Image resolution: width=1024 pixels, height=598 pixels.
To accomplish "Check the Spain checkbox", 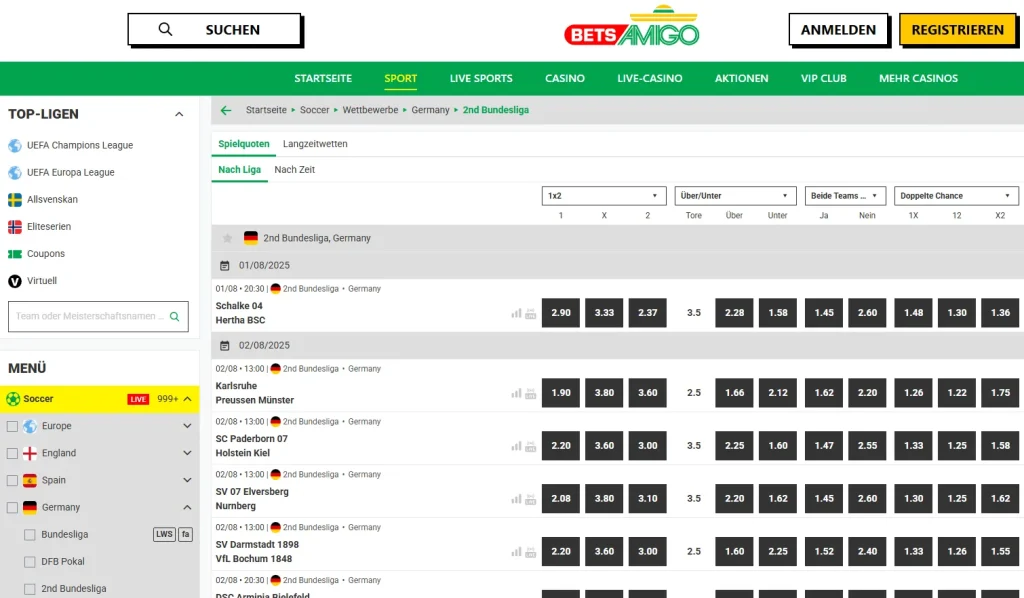I will [x=12, y=480].
